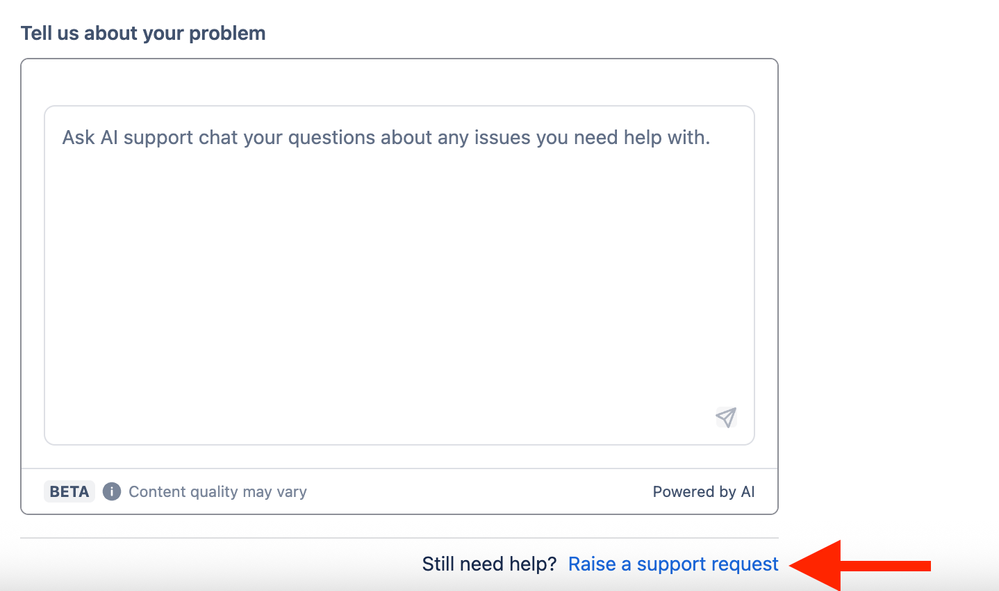
Task: Click the 'Still need help?' text
Action: pyautogui.click(x=489, y=564)
